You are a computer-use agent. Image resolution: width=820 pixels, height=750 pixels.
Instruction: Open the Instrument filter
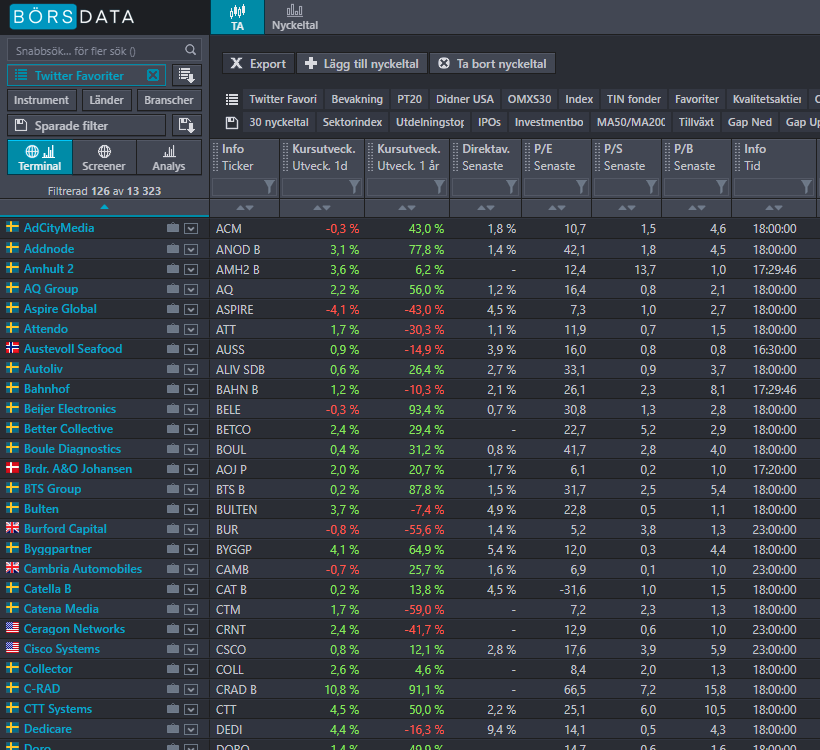(x=41, y=100)
